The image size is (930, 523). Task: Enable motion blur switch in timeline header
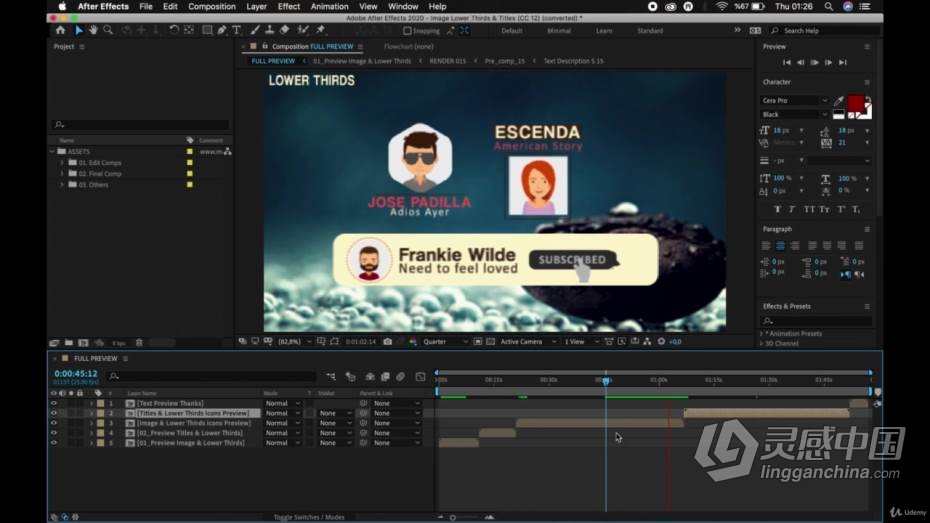[x=400, y=377]
